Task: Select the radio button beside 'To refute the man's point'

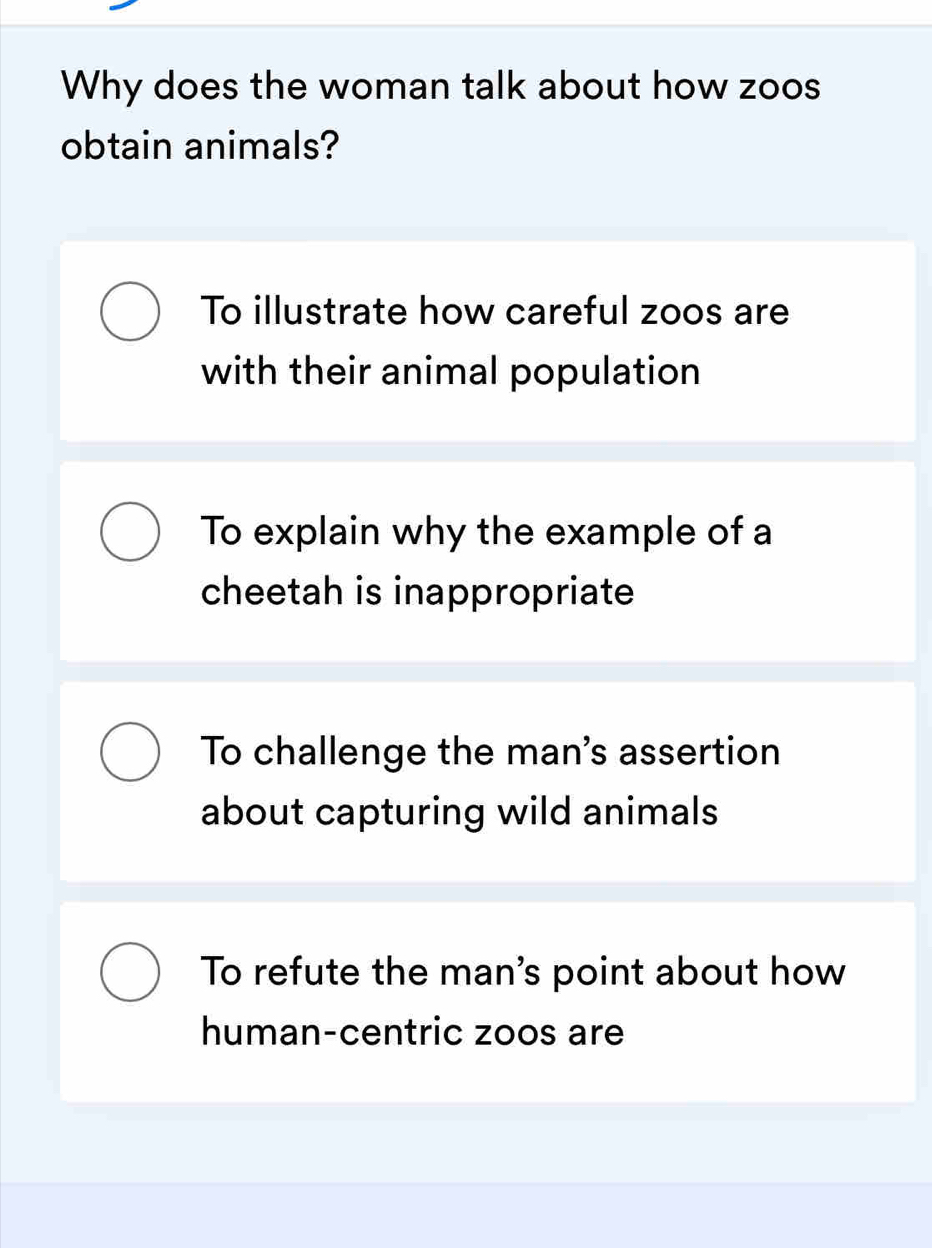Action: click(x=129, y=971)
